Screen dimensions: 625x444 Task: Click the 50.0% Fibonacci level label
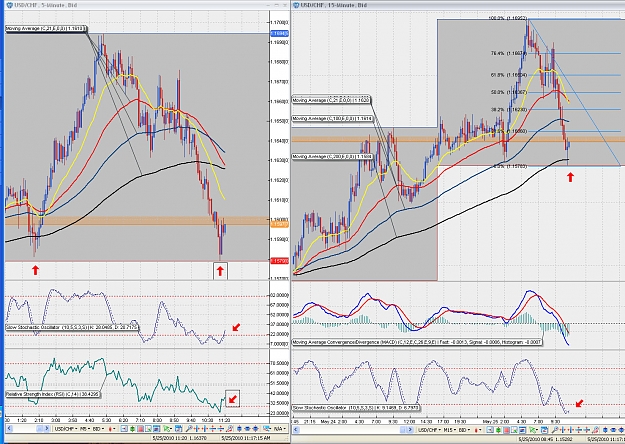[509, 92]
